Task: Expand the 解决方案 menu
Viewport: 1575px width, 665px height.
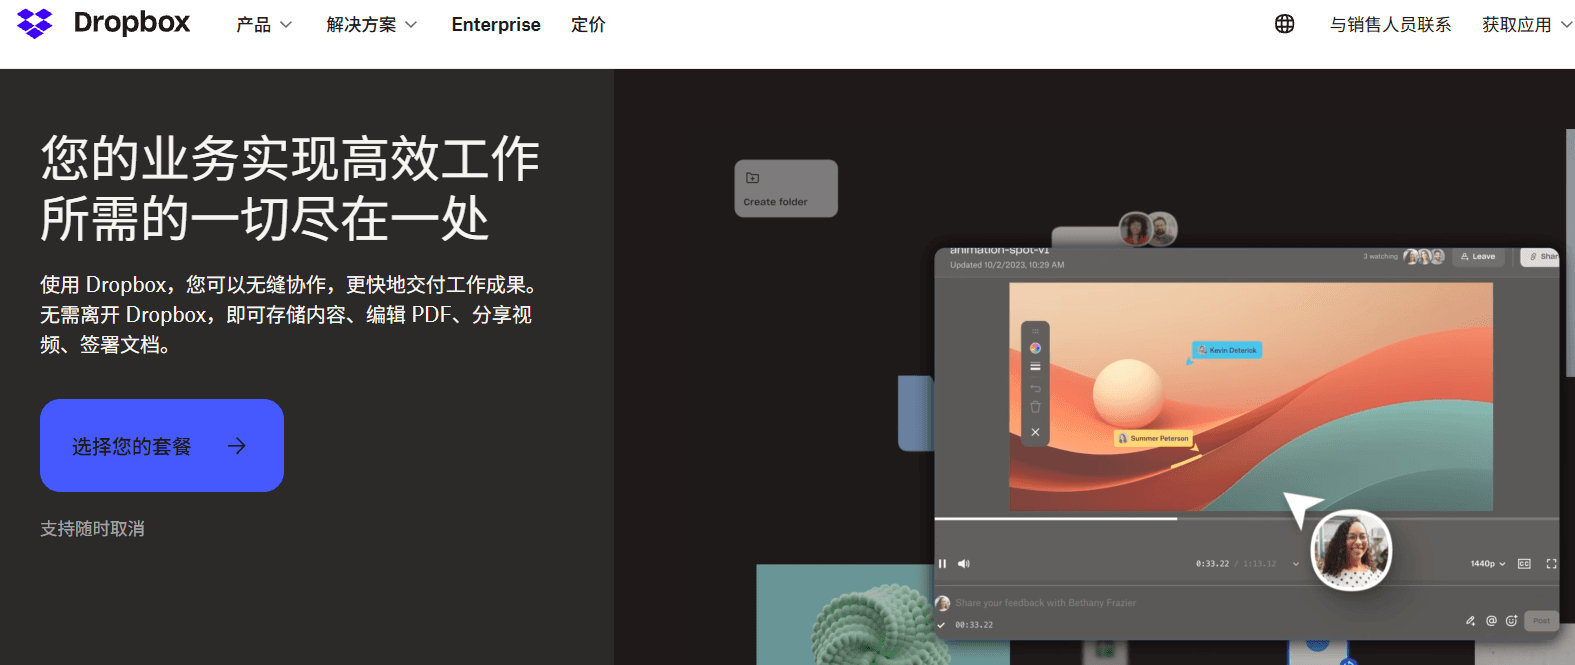Action: 372,25
